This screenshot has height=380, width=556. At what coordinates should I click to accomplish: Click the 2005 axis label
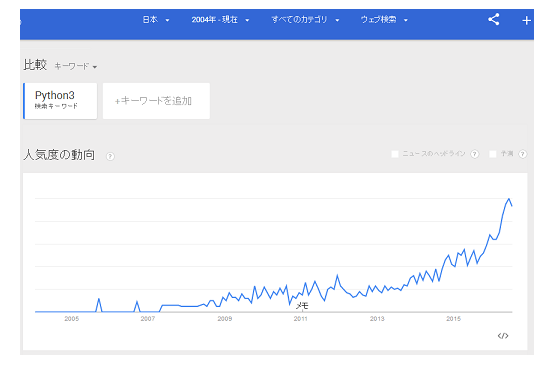(72, 319)
